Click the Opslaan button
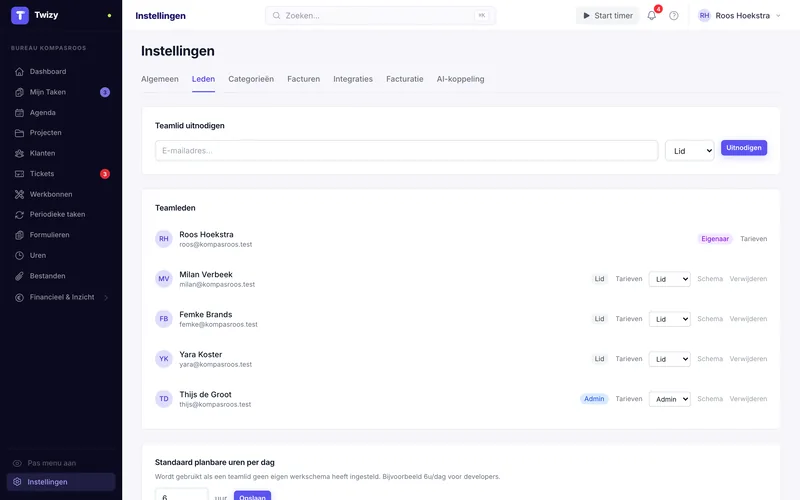This screenshot has width=800, height=500. (252, 496)
